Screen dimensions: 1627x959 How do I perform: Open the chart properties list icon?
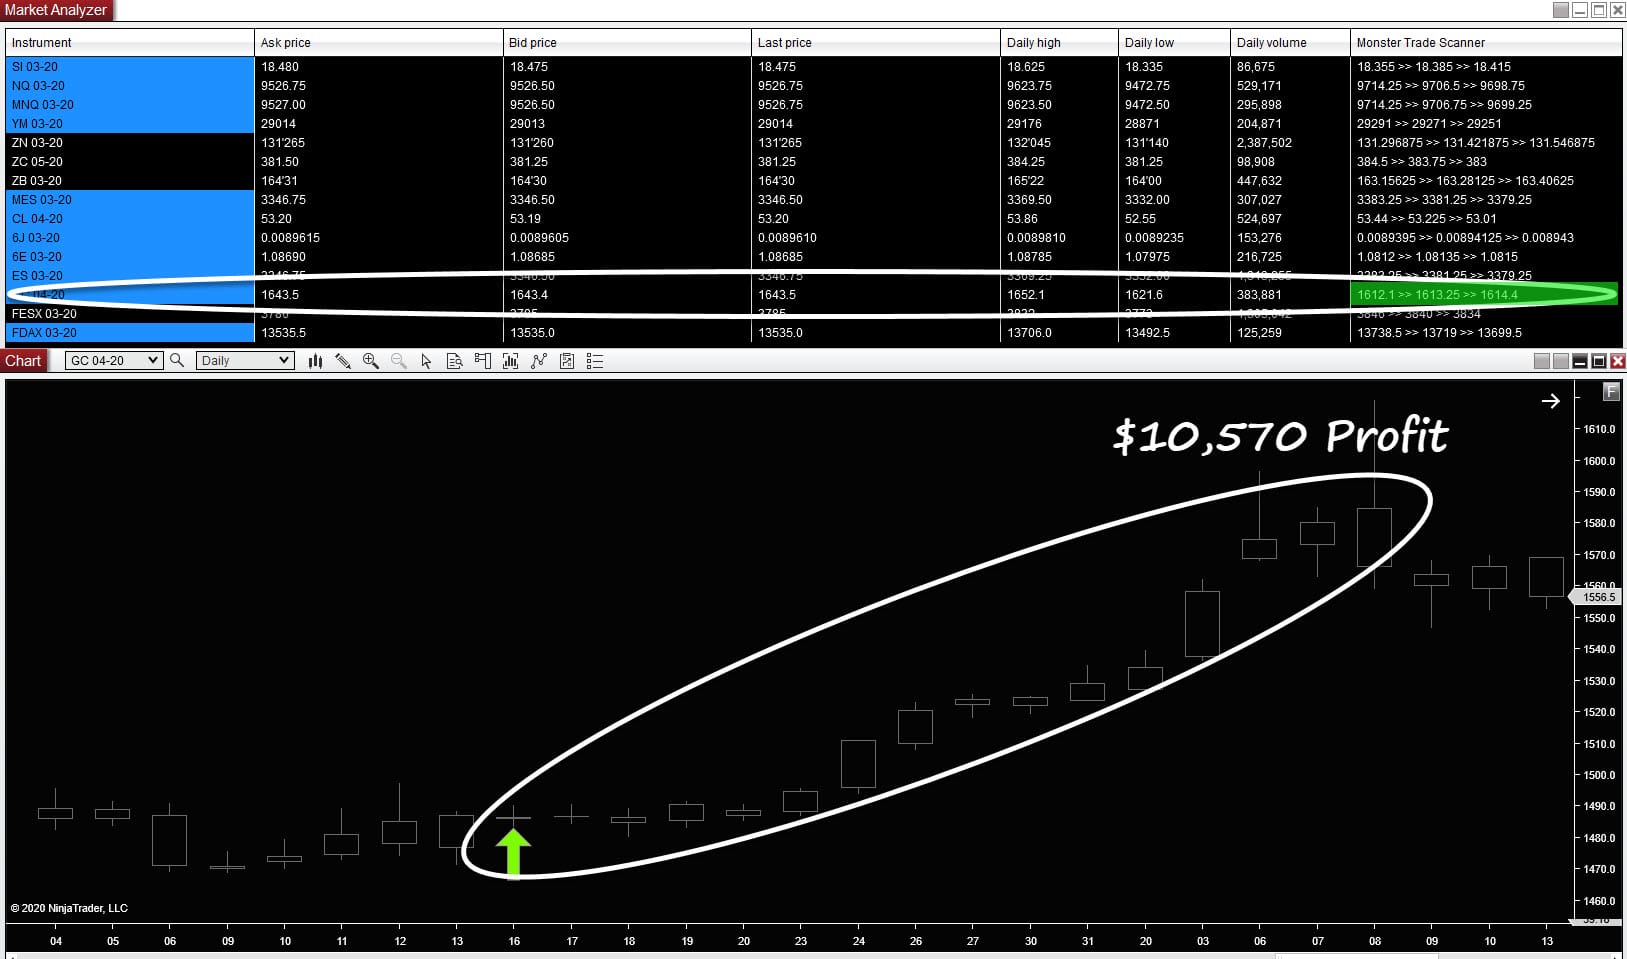click(595, 361)
